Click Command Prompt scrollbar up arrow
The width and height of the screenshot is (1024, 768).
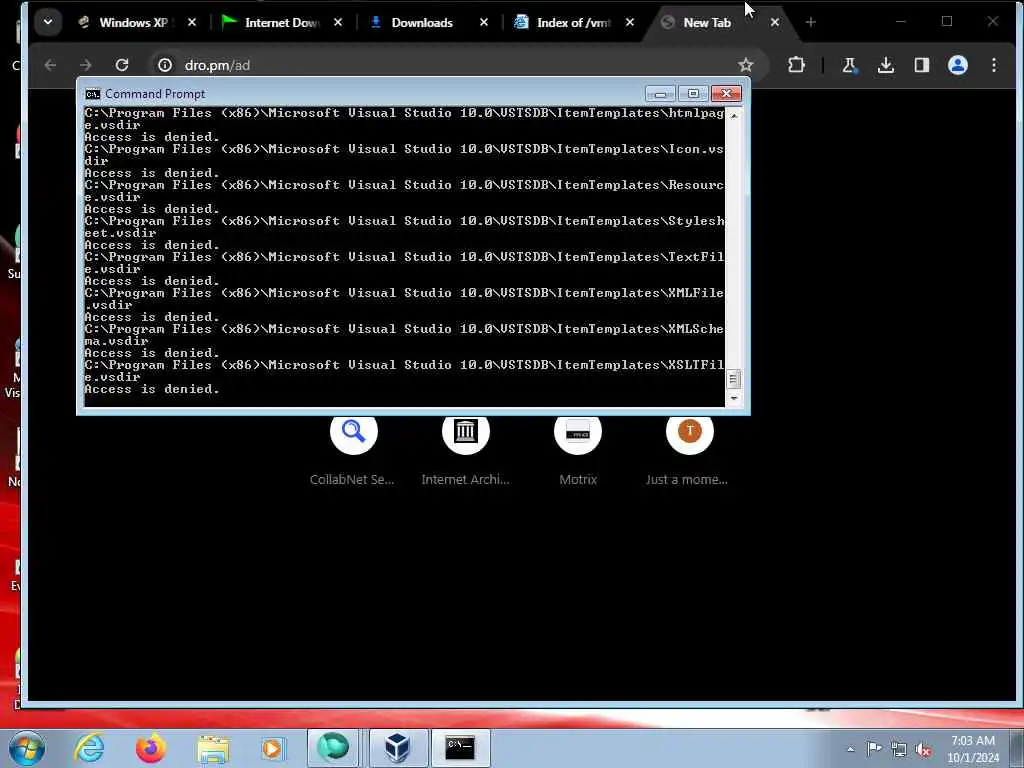pos(734,116)
